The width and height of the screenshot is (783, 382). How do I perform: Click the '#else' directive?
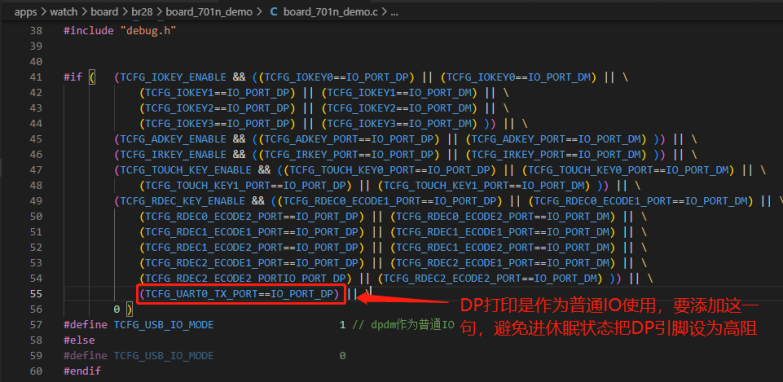click(x=79, y=340)
